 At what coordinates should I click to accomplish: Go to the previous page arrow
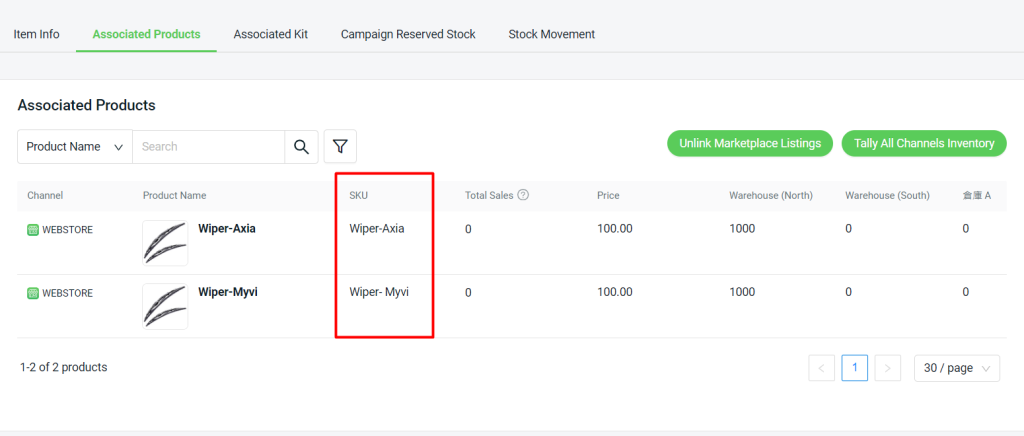[x=822, y=368]
